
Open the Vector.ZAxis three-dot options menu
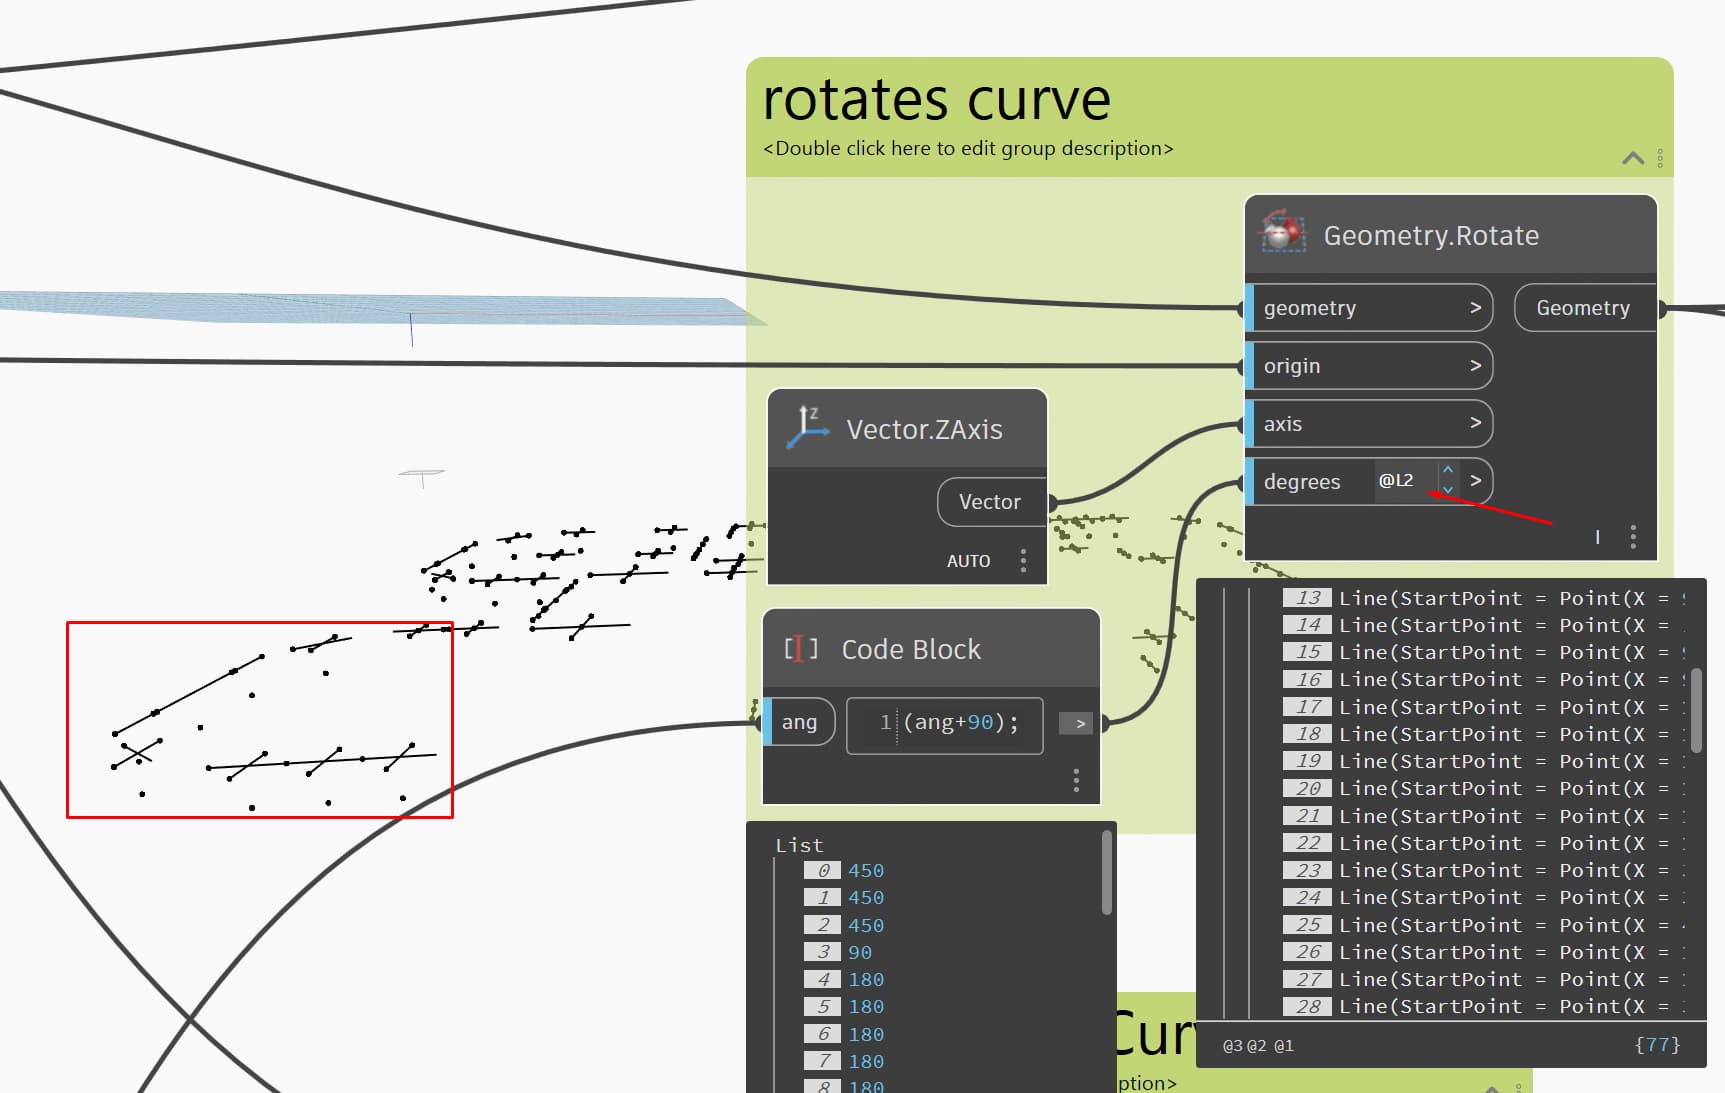click(x=1023, y=561)
